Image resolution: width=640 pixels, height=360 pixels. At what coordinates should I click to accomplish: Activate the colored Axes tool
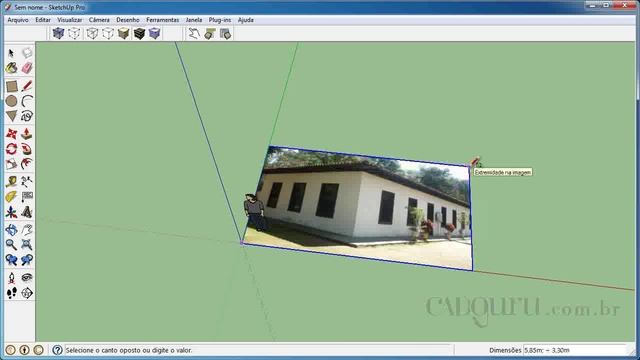coord(11,212)
